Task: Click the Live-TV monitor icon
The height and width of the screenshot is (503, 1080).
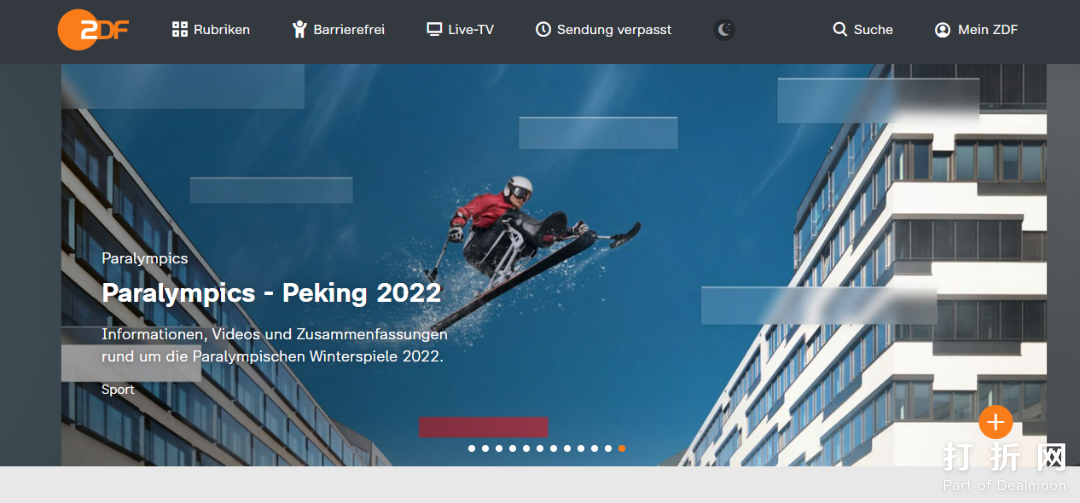Action: (434, 29)
